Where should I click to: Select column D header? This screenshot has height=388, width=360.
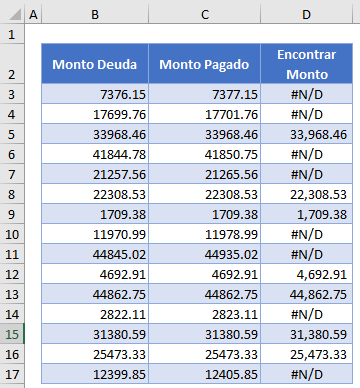[x=306, y=15]
